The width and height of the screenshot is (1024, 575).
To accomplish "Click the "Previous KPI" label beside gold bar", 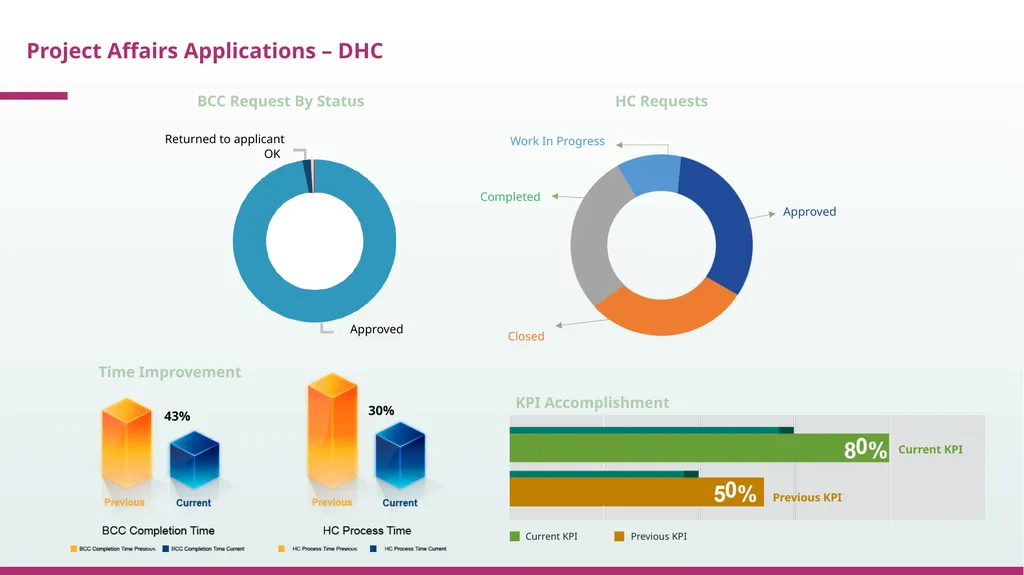I will click(x=807, y=497).
